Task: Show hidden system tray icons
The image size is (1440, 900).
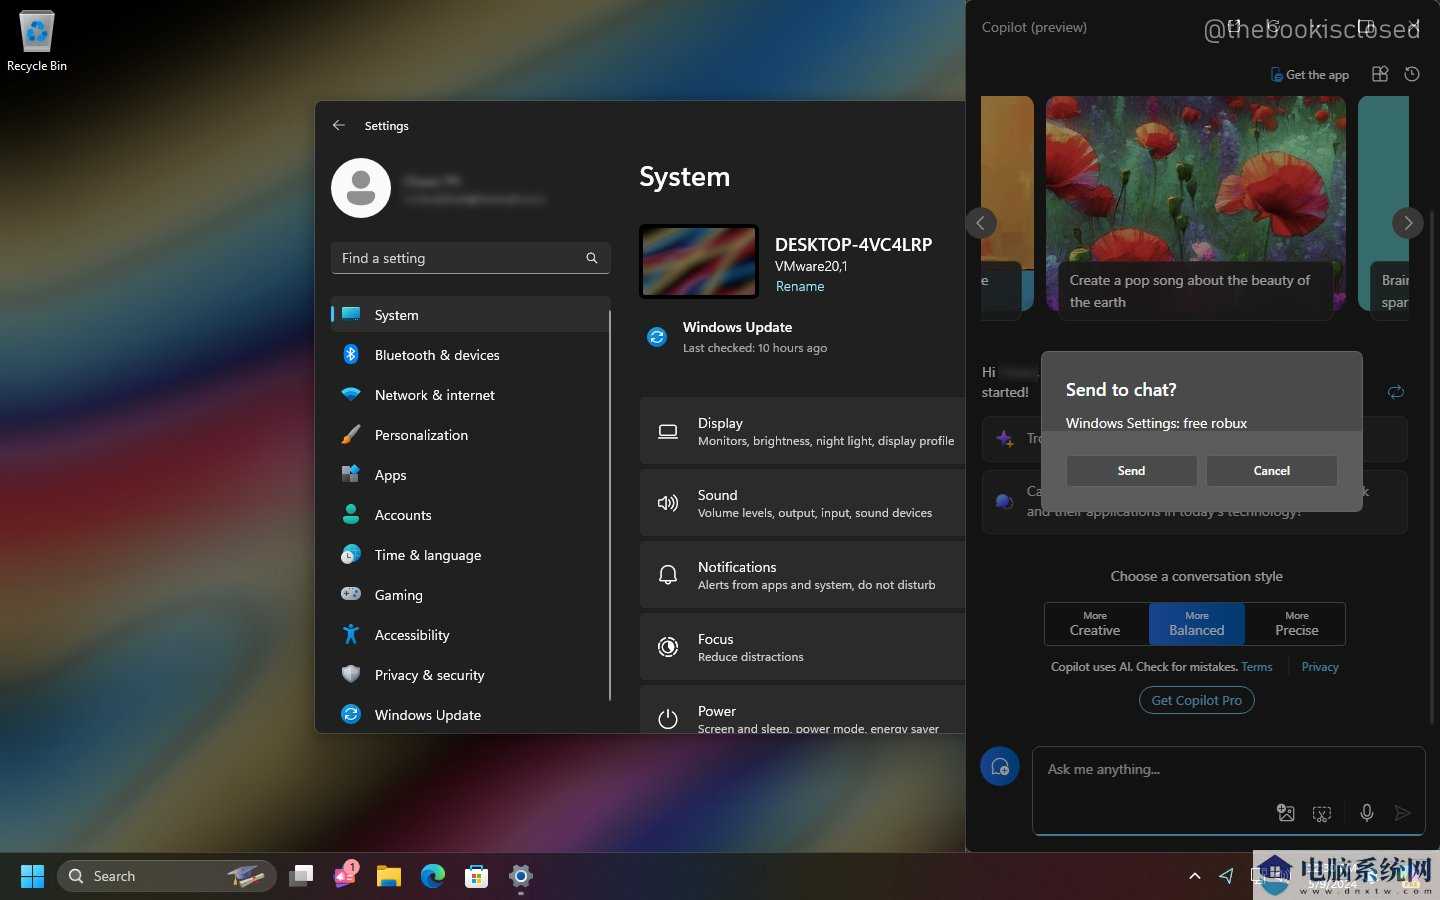Action: click(x=1194, y=877)
